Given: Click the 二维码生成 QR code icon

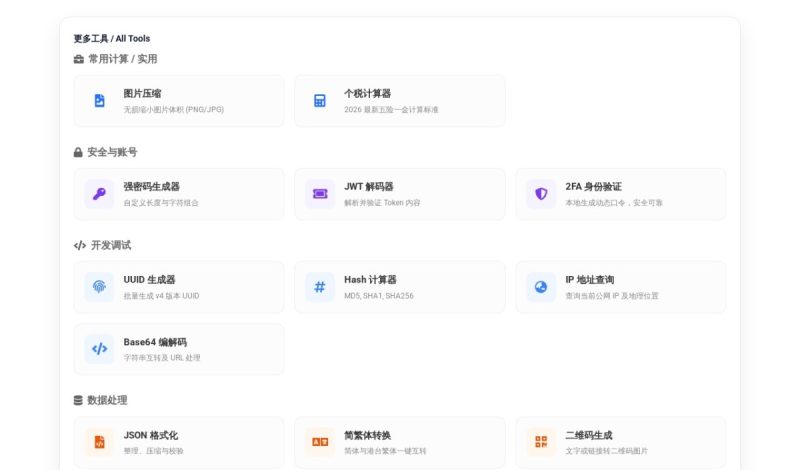Looking at the screenshot, I should pos(541,442).
